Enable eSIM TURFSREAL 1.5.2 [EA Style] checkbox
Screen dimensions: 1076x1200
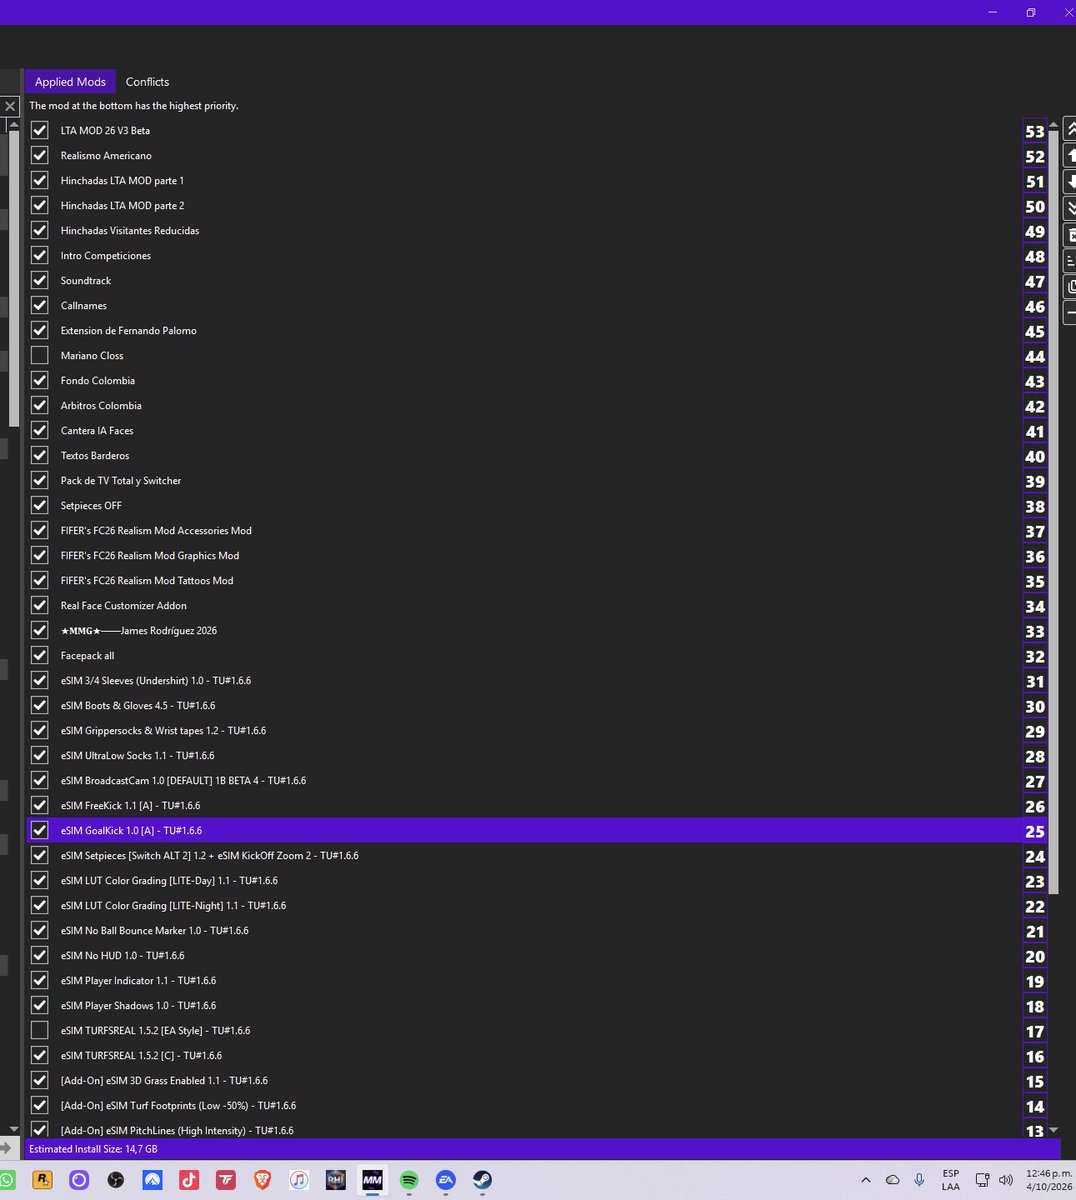tap(40, 1030)
